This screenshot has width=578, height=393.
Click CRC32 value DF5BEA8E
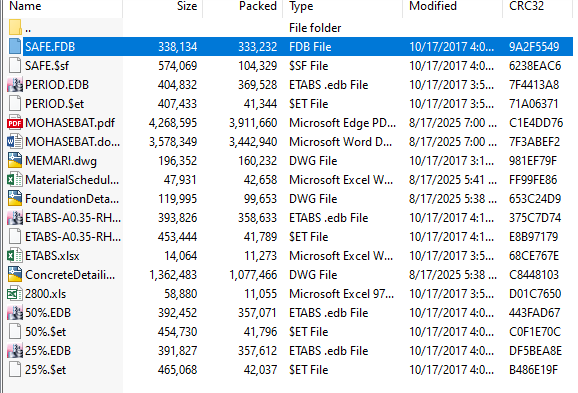(x=536, y=351)
